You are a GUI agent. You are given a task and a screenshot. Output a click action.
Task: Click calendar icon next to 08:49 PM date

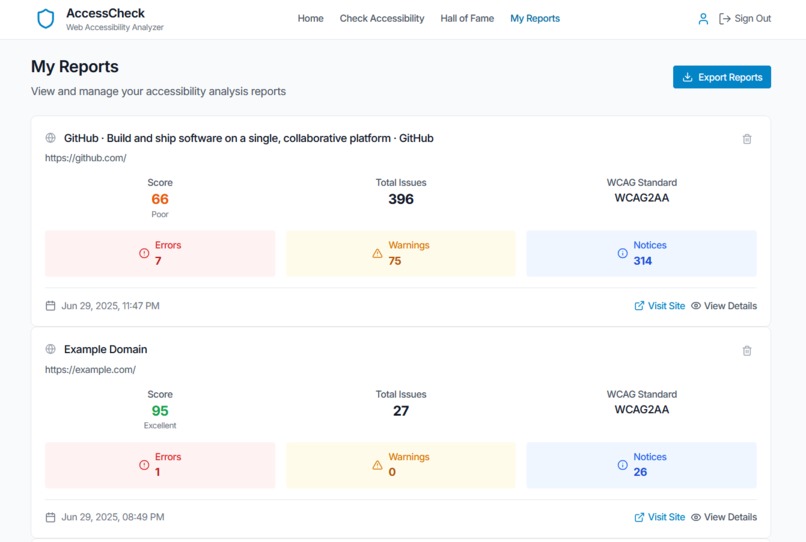[x=50, y=517]
